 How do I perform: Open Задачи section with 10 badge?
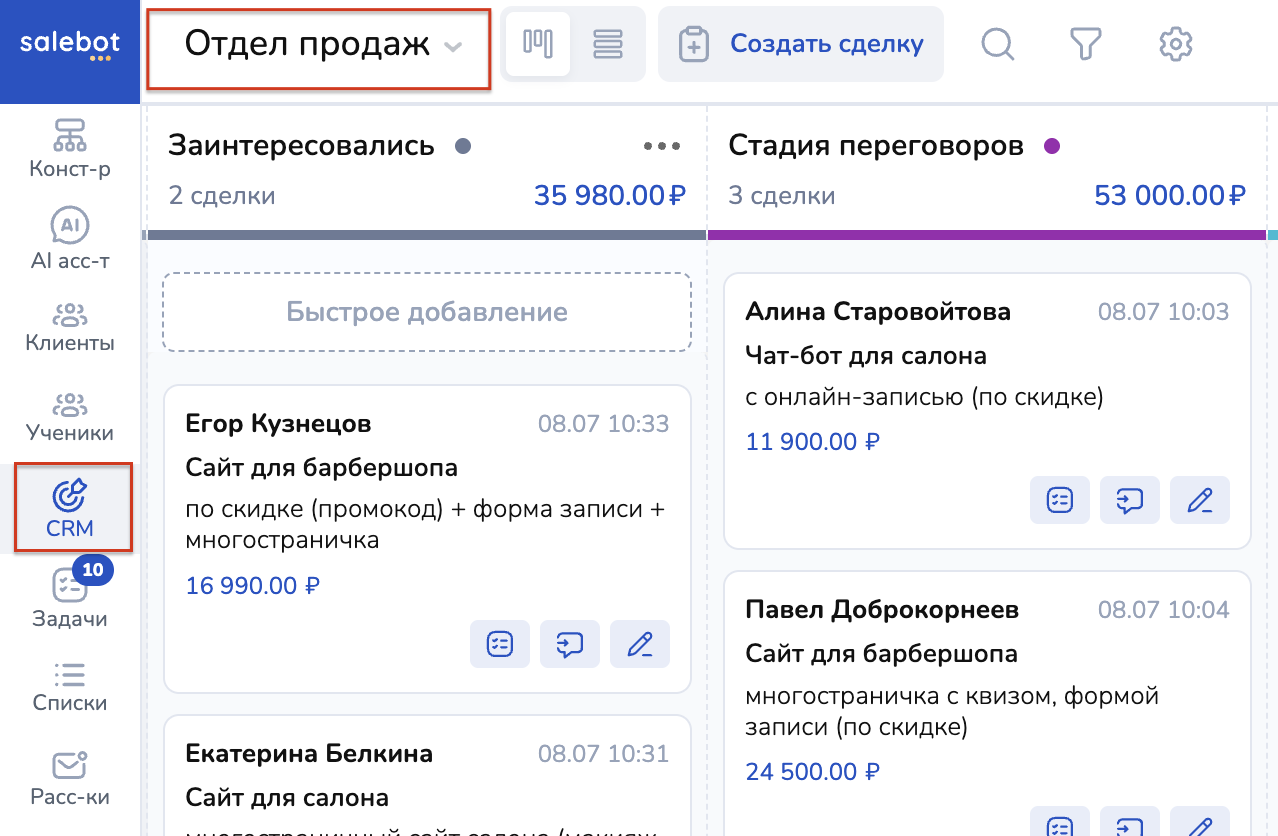point(70,598)
